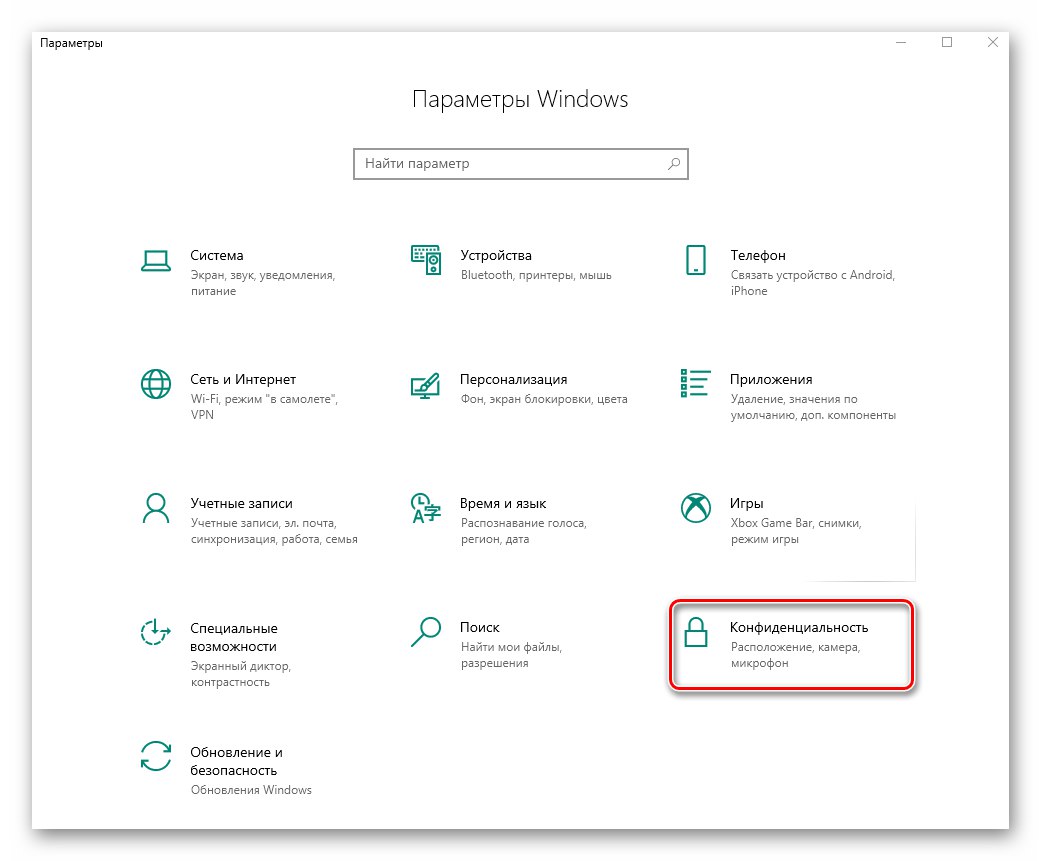Open the Телефон phone icon
Viewport: 1041px width, 861px height.
pyautogui.click(x=696, y=260)
